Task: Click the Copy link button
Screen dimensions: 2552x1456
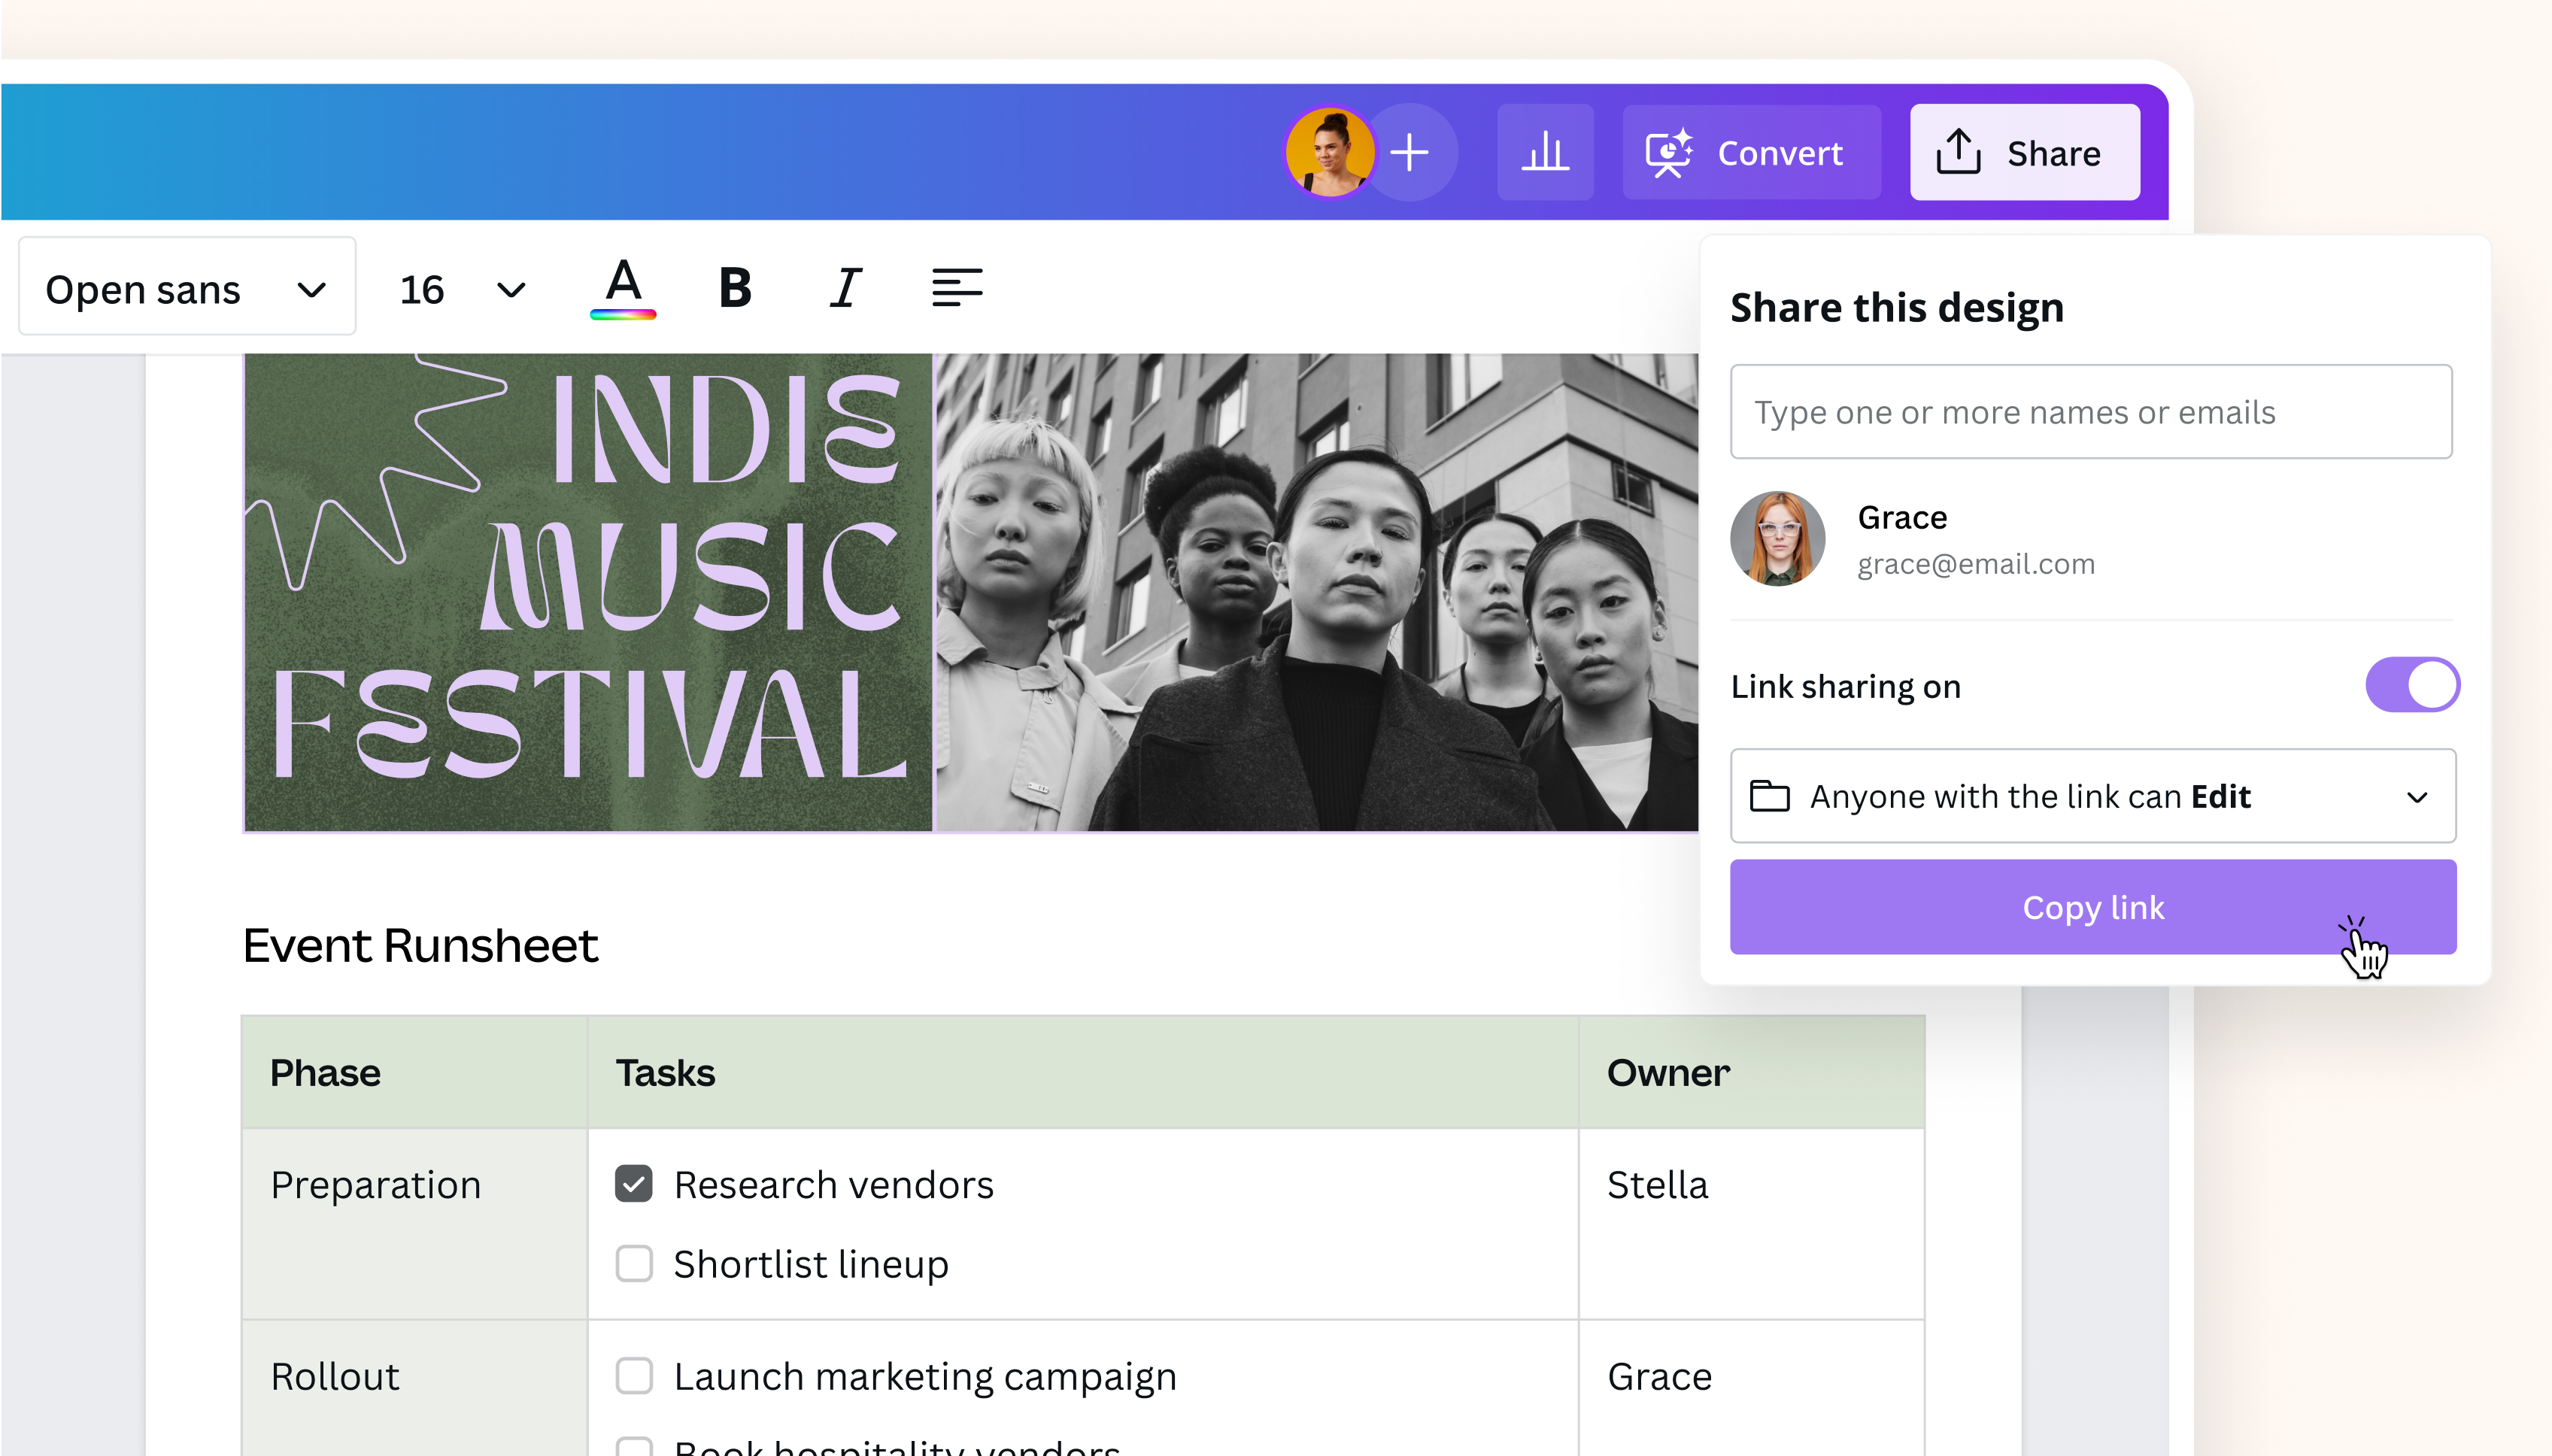Action: point(2091,906)
